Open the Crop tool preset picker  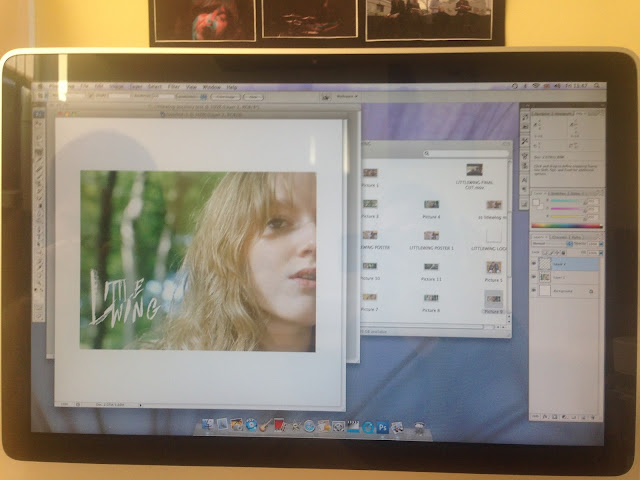[42, 95]
